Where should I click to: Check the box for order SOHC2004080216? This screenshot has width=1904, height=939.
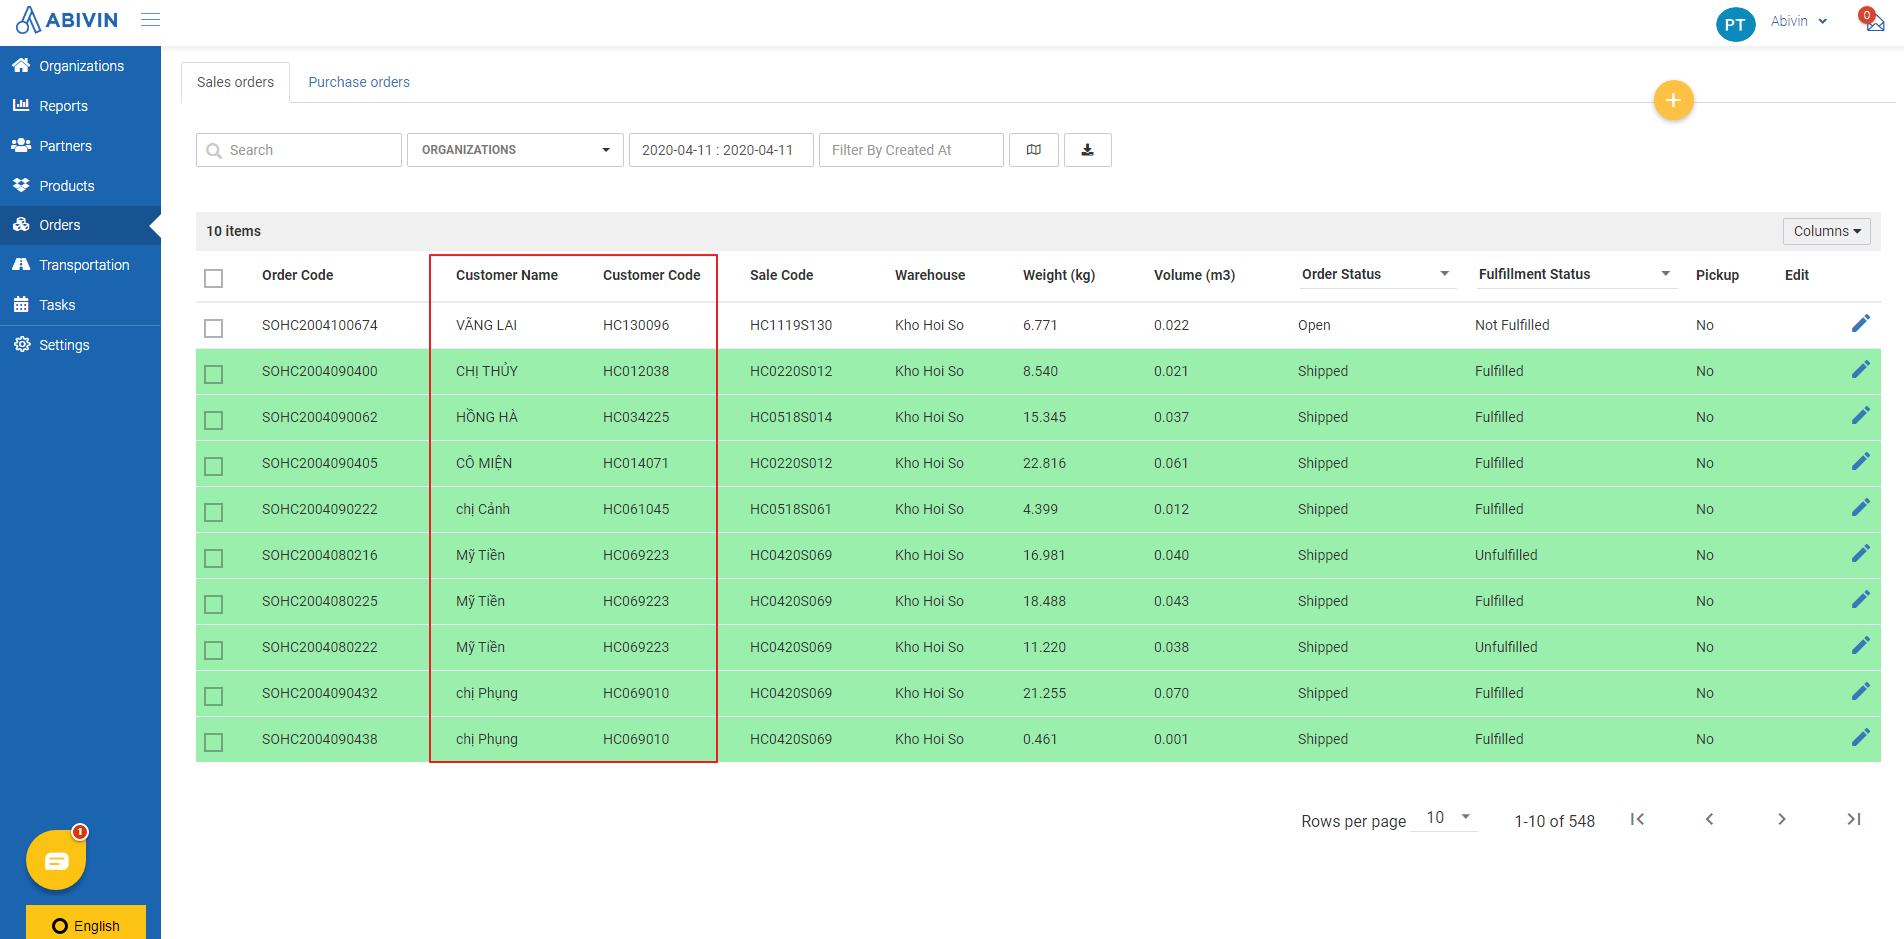[x=213, y=558]
